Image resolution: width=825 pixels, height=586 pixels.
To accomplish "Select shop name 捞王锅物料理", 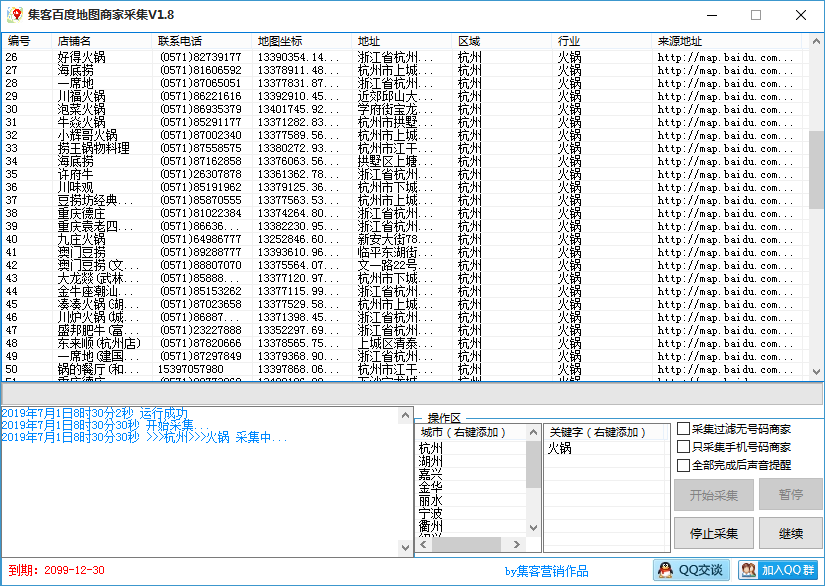I will 94,148.
